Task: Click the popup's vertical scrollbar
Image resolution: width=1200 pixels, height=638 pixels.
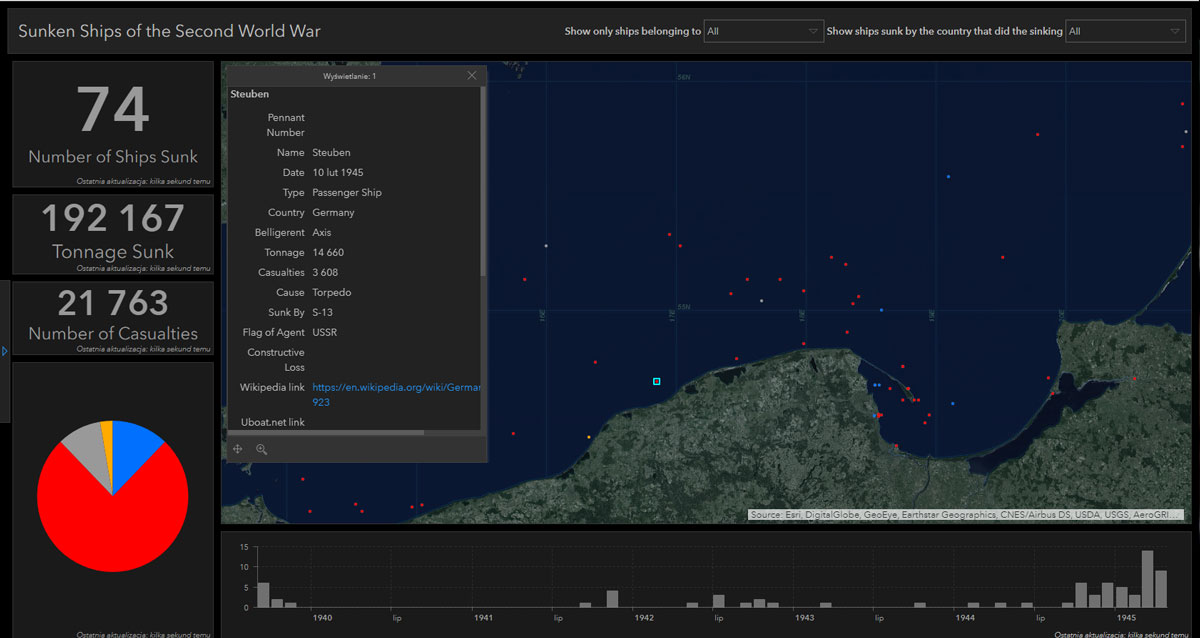Action: (x=484, y=180)
